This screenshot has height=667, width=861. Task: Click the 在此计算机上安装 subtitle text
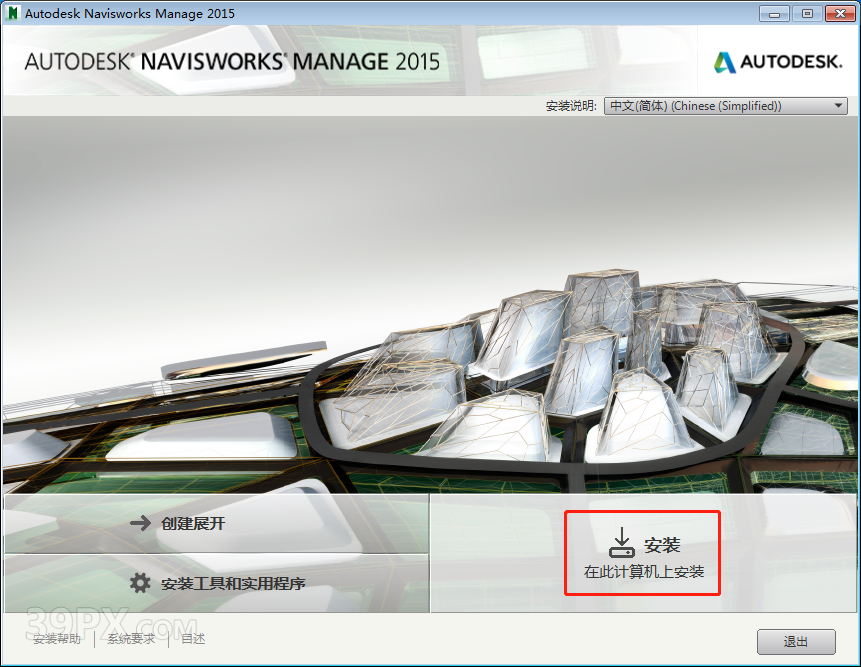(644, 572)
